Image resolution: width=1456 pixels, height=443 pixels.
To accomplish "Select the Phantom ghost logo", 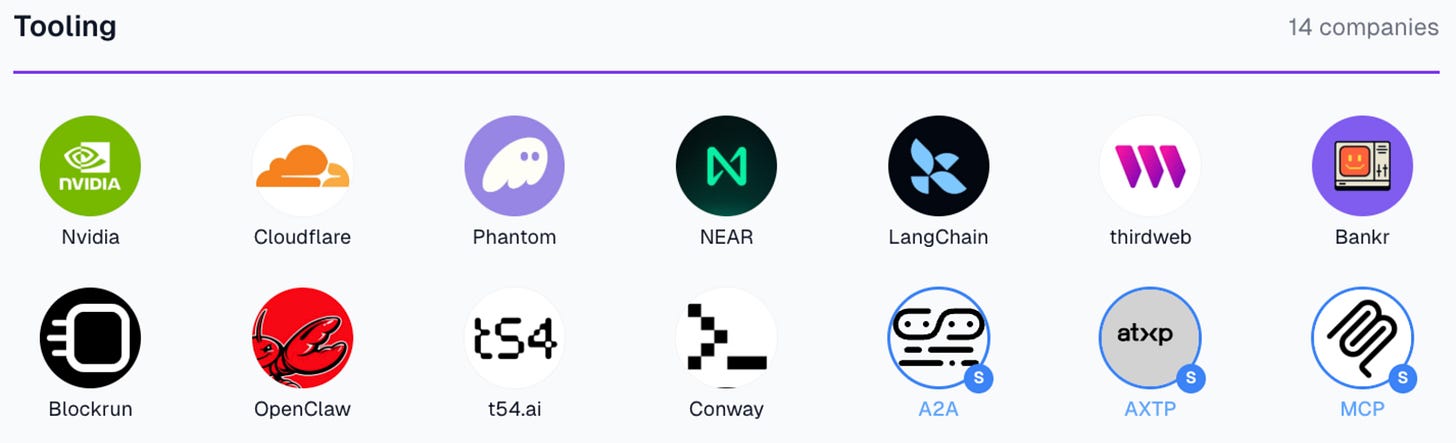I will pos(514,166).
